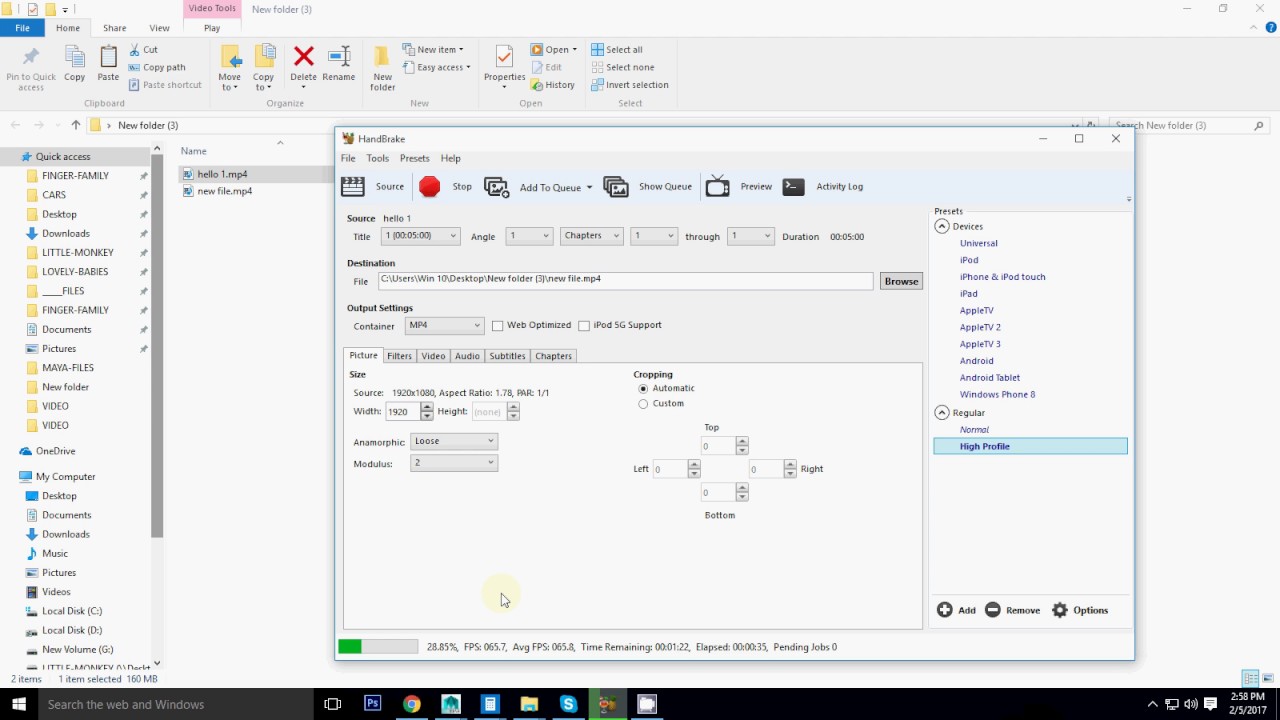Click the Width value field

403,412
